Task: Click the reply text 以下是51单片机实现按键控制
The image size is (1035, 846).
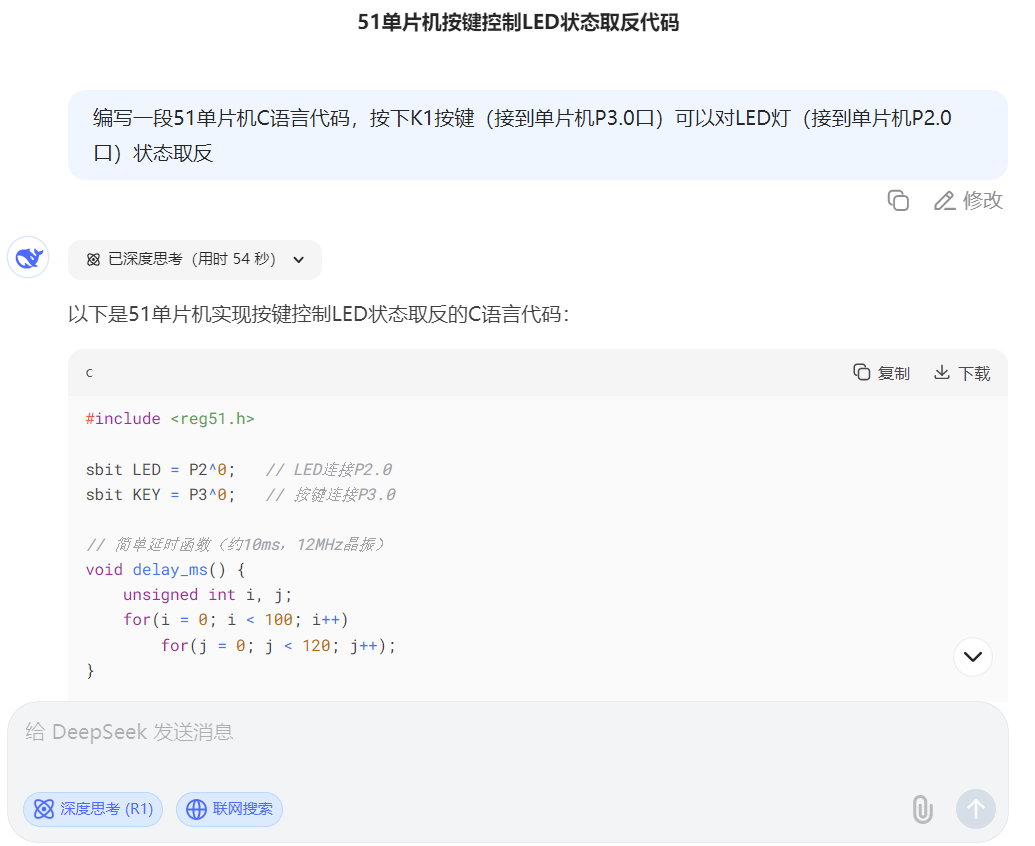Action: point(318,314)
